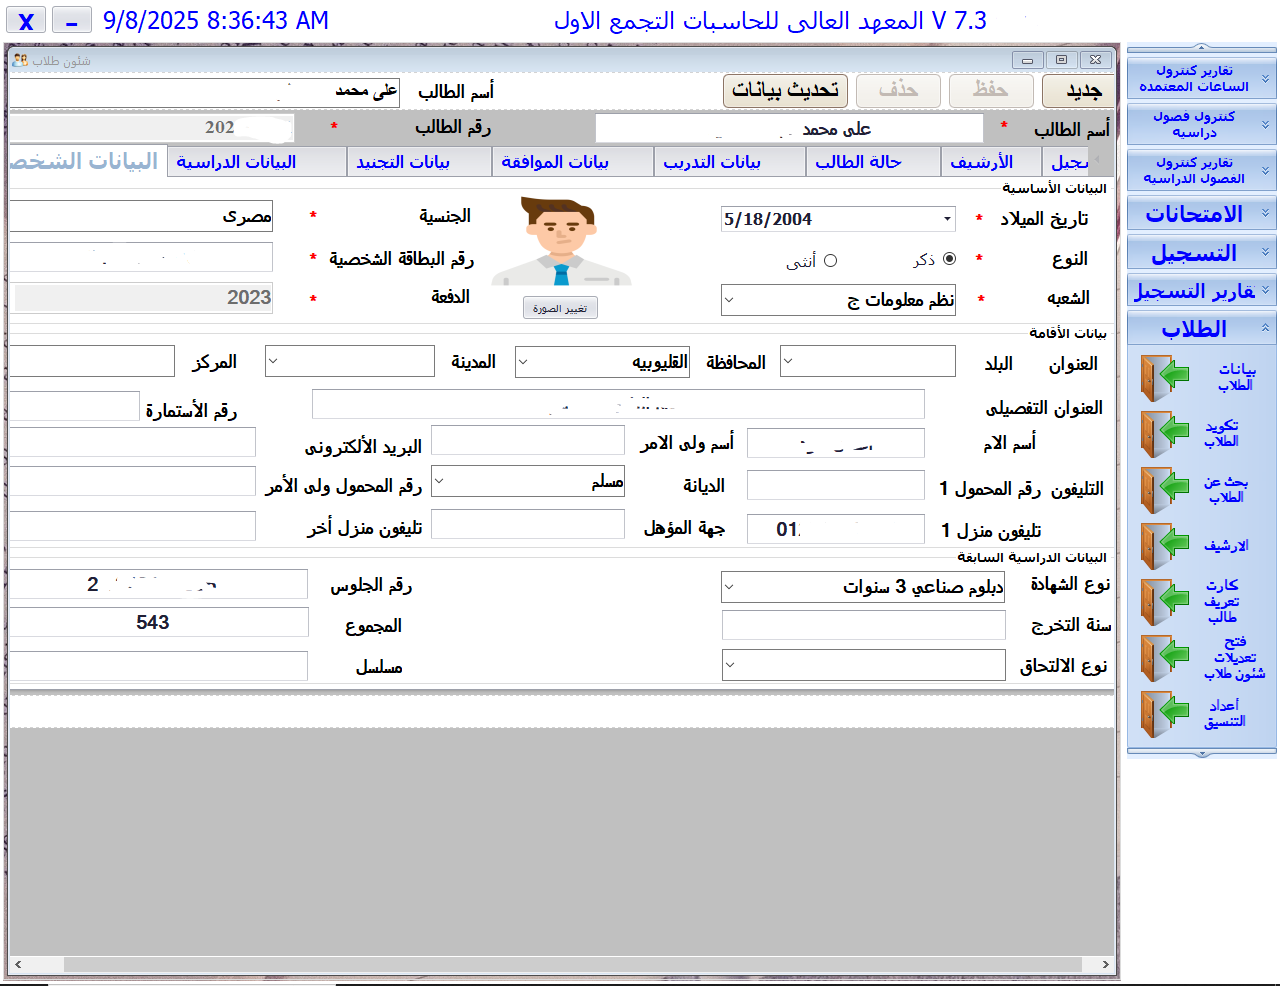The image size is (1280, 986).
Task: Click the تكويد الطلاب door icon
Action: (x=1164, y=434)
